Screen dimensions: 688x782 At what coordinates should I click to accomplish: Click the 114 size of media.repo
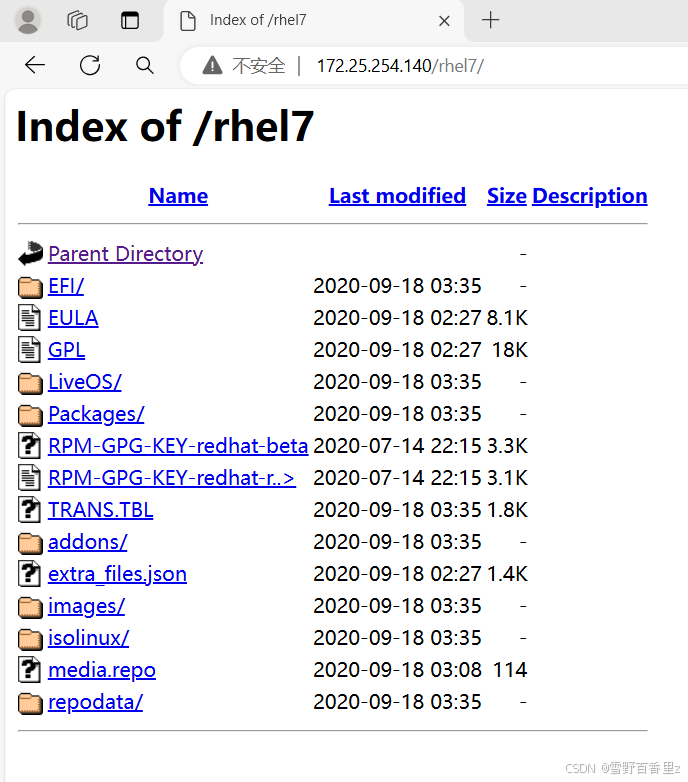510,670
